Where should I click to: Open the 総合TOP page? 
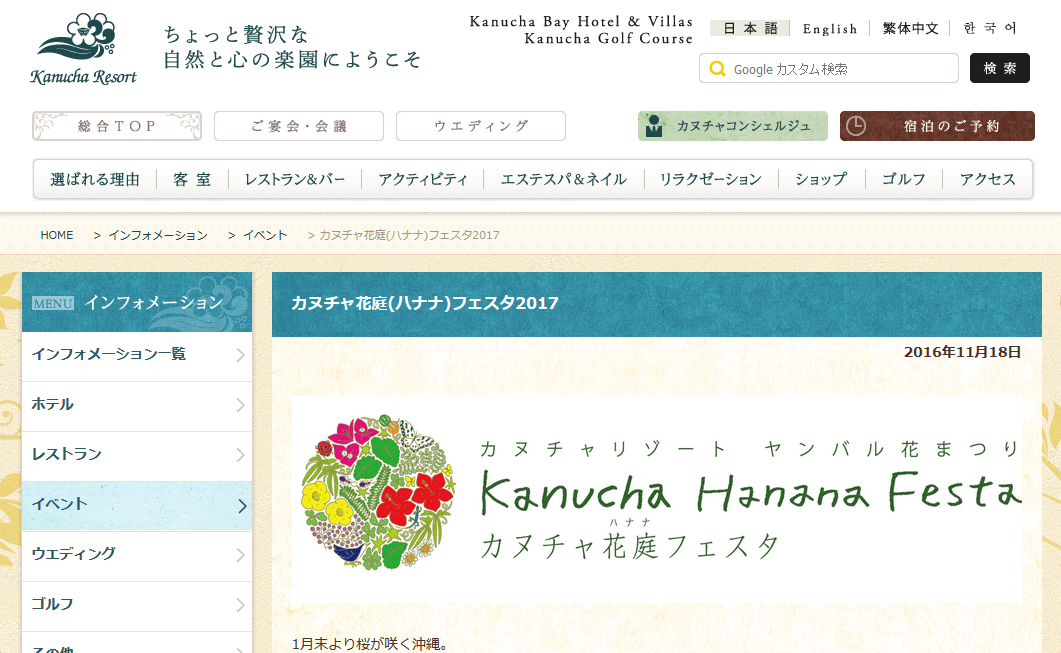[x=117, y=126]
